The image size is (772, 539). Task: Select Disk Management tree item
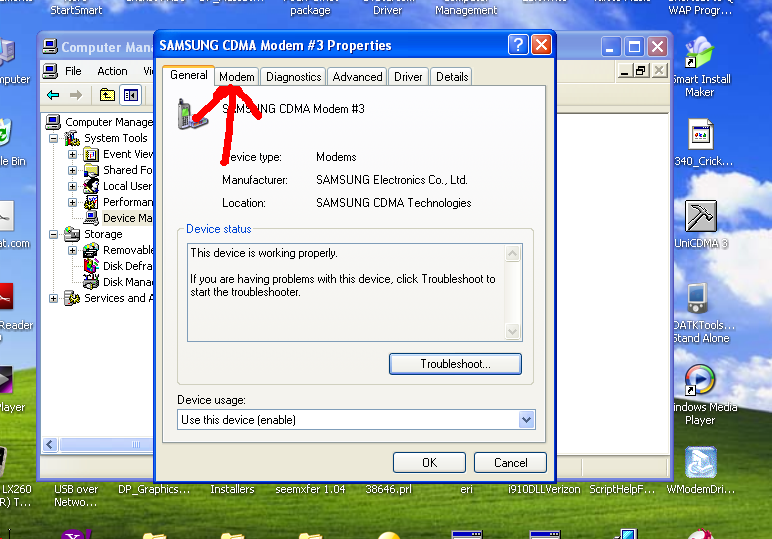tap(128, 283)
